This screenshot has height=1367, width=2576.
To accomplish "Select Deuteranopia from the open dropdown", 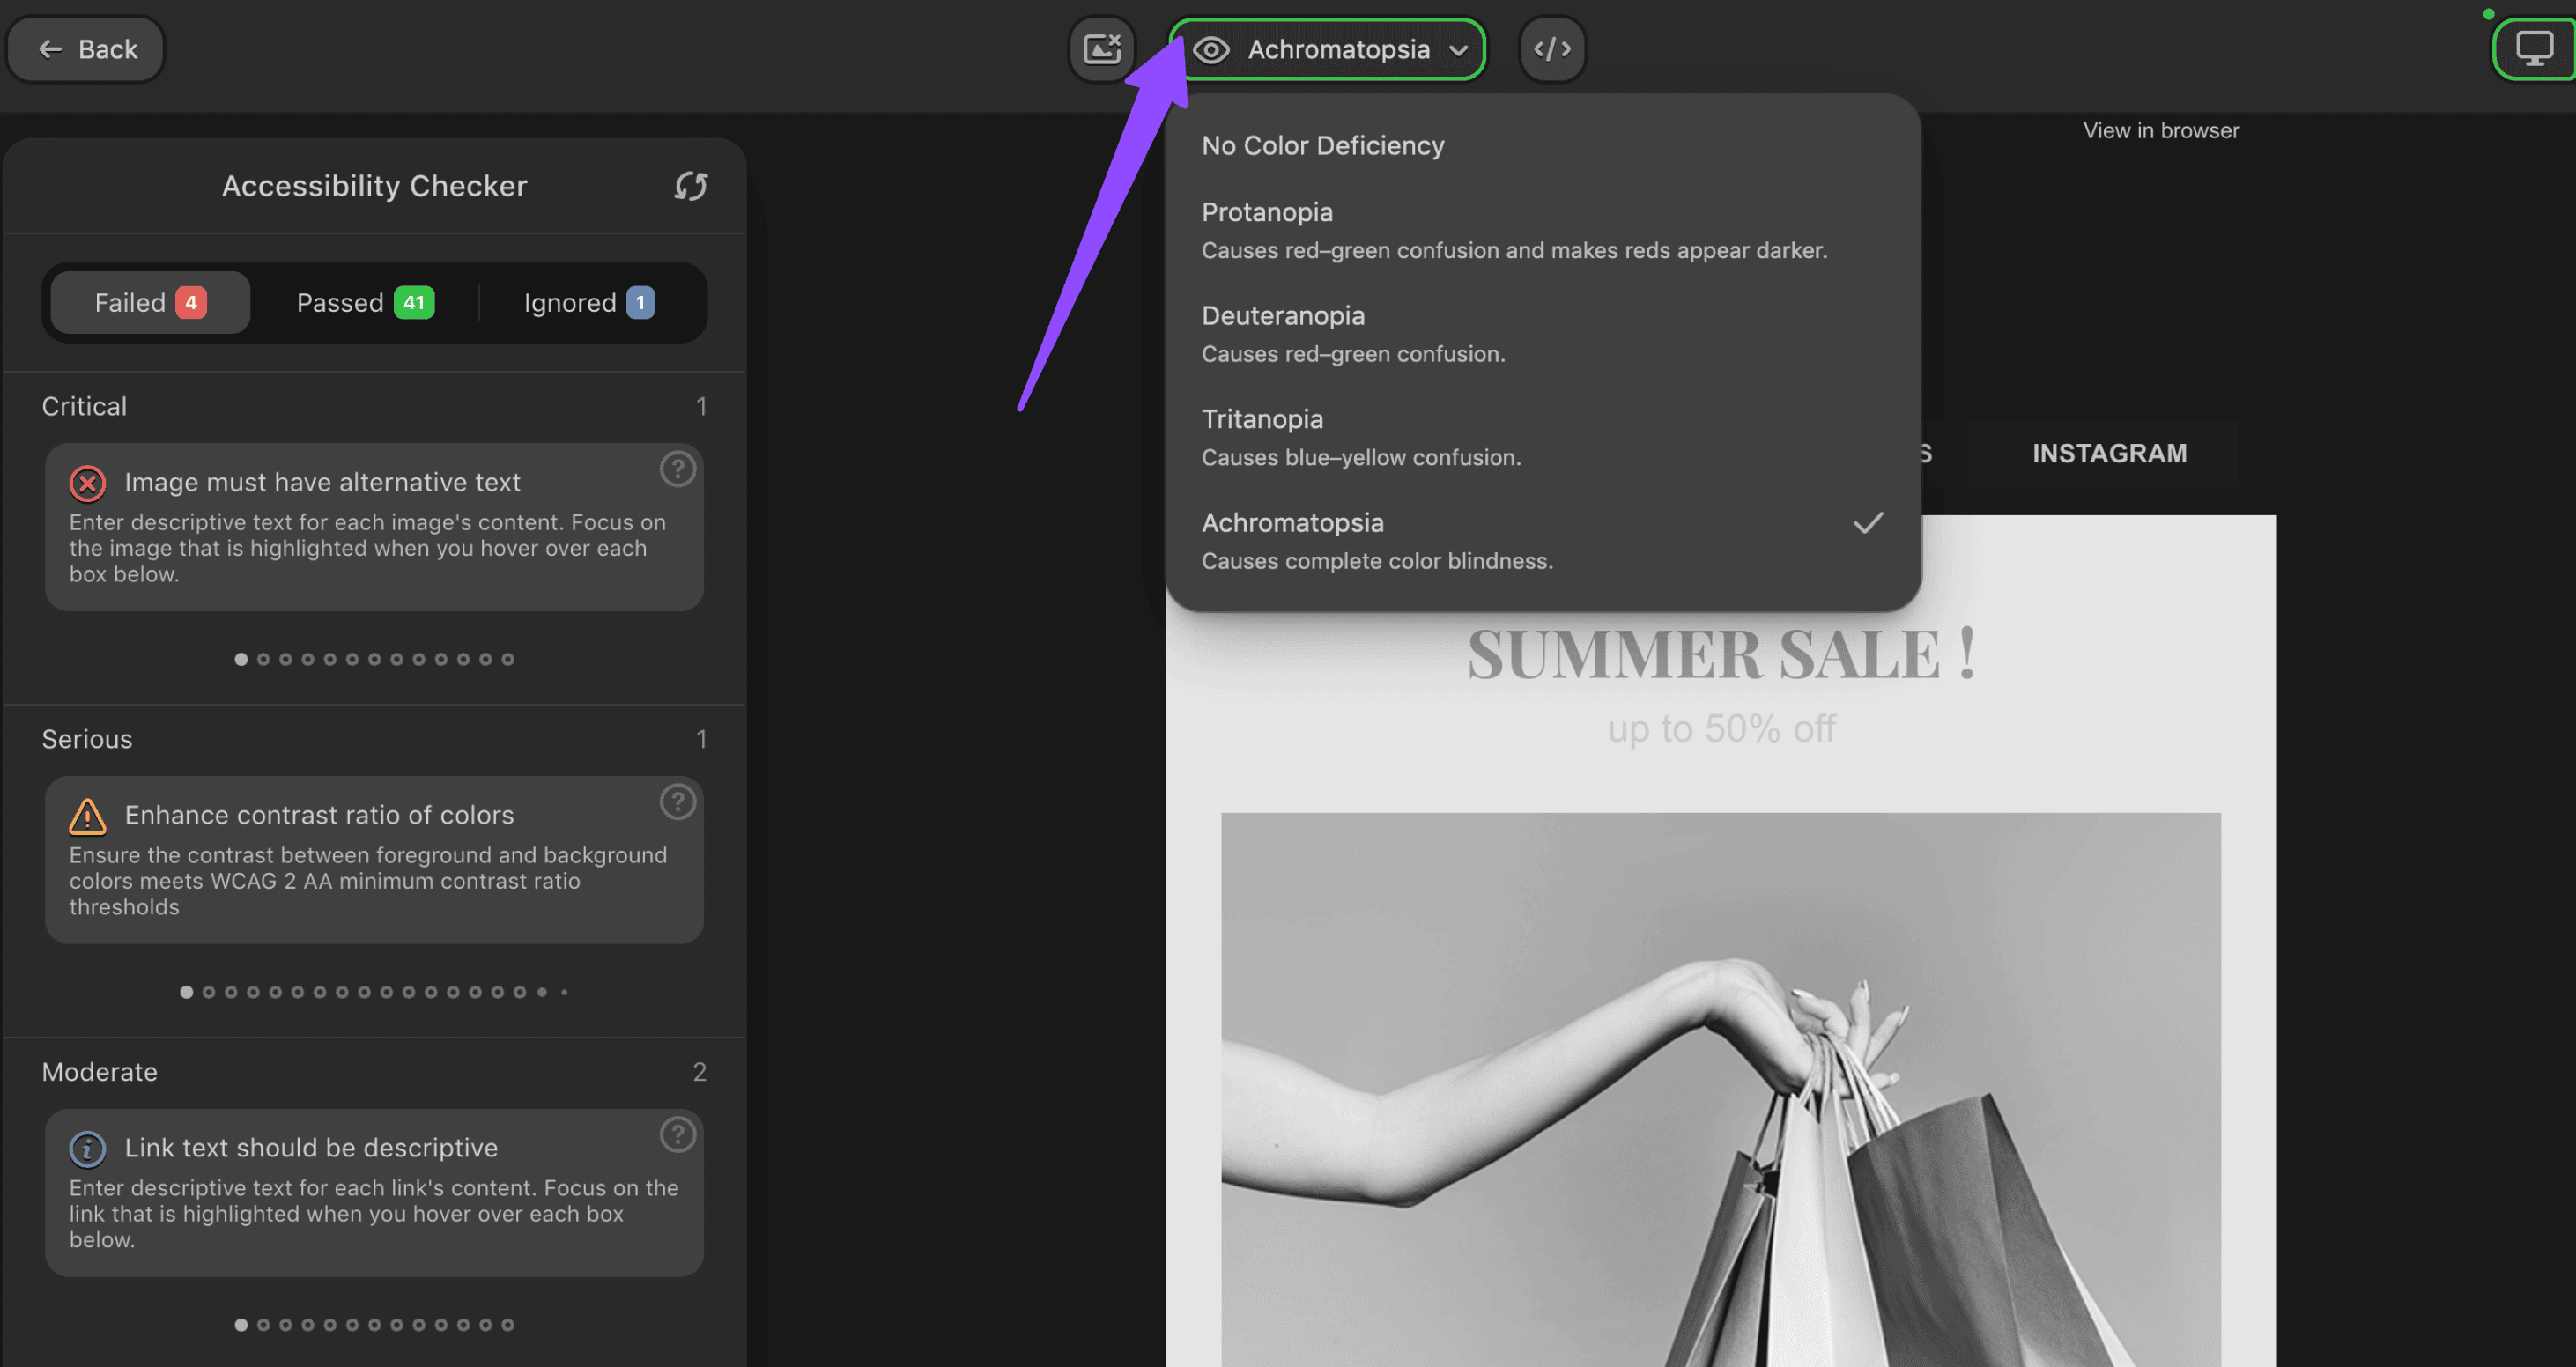I will pos(1283,315).
